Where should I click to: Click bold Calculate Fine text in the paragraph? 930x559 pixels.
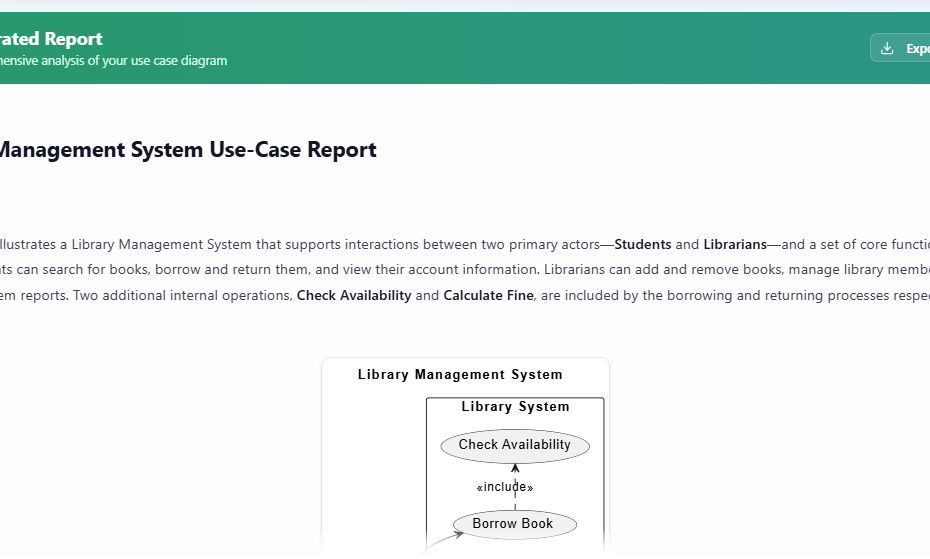click(488, 296)
